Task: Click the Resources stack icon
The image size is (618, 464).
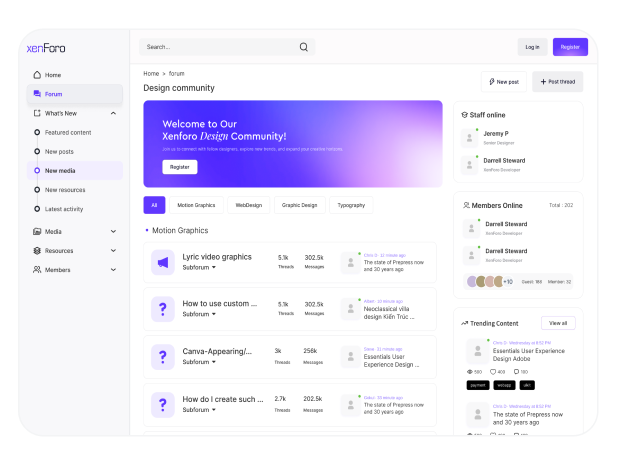Action: [37, 251]
